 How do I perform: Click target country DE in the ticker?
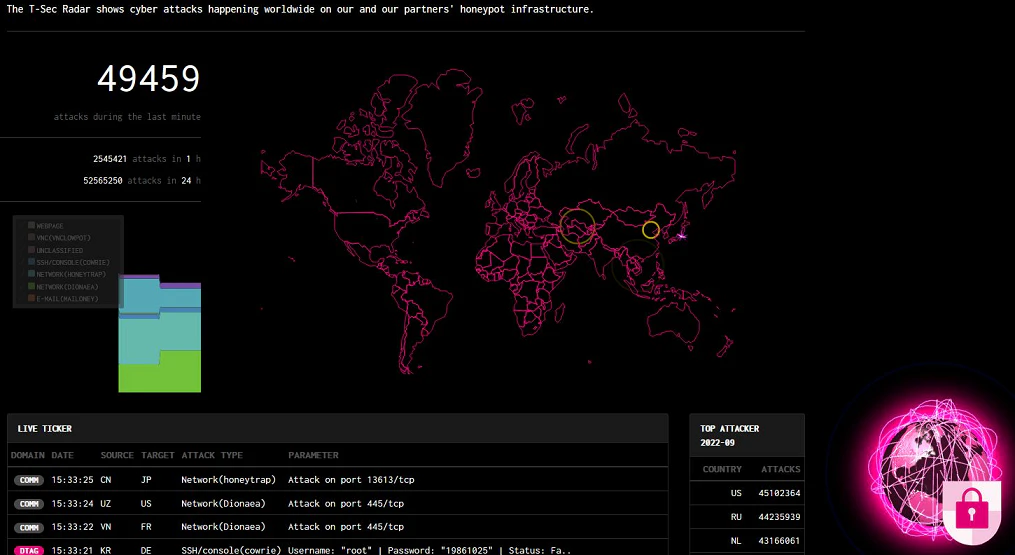click(x=146, y=550)
